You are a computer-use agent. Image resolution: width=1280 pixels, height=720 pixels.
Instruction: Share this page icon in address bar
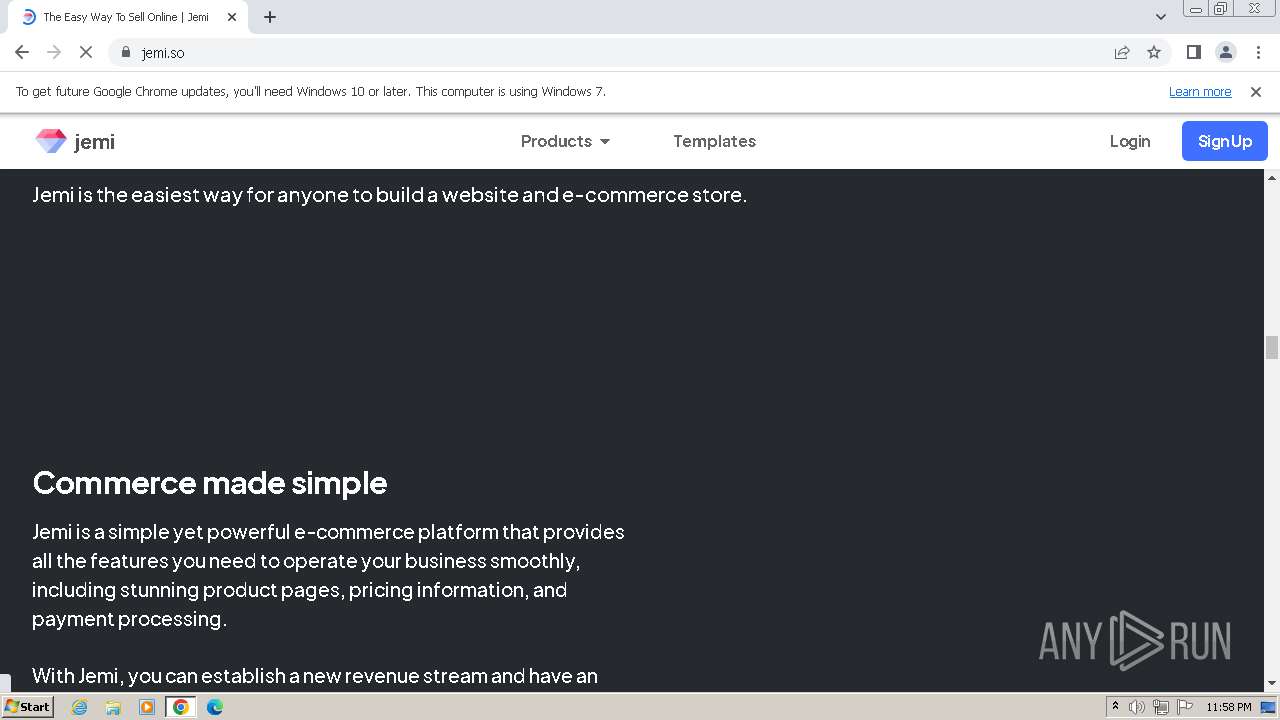tap(1122, 52)
